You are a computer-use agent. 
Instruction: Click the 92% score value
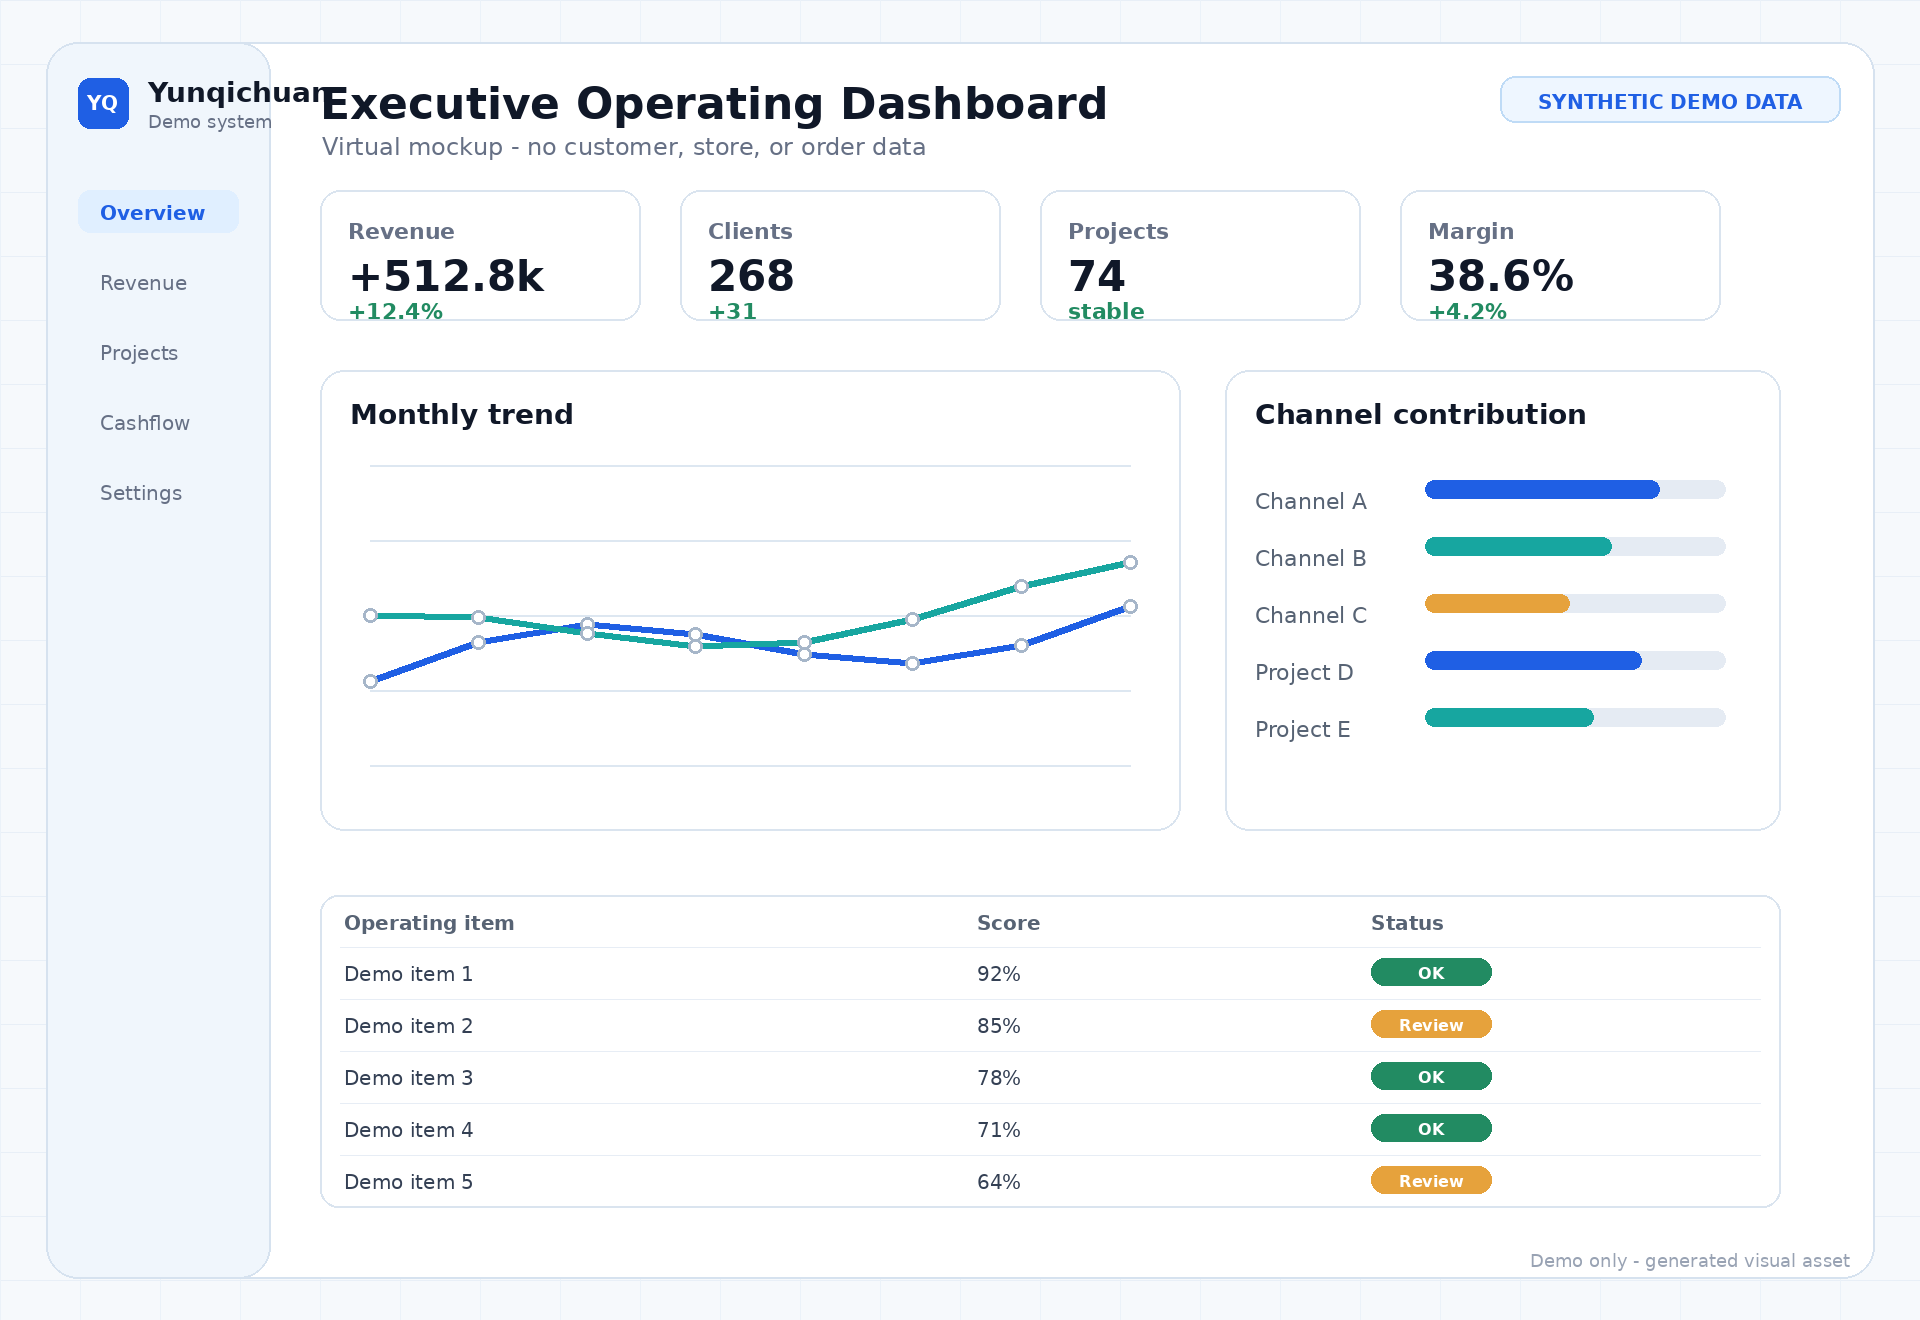pyautogui.click(x=998, y=974)
